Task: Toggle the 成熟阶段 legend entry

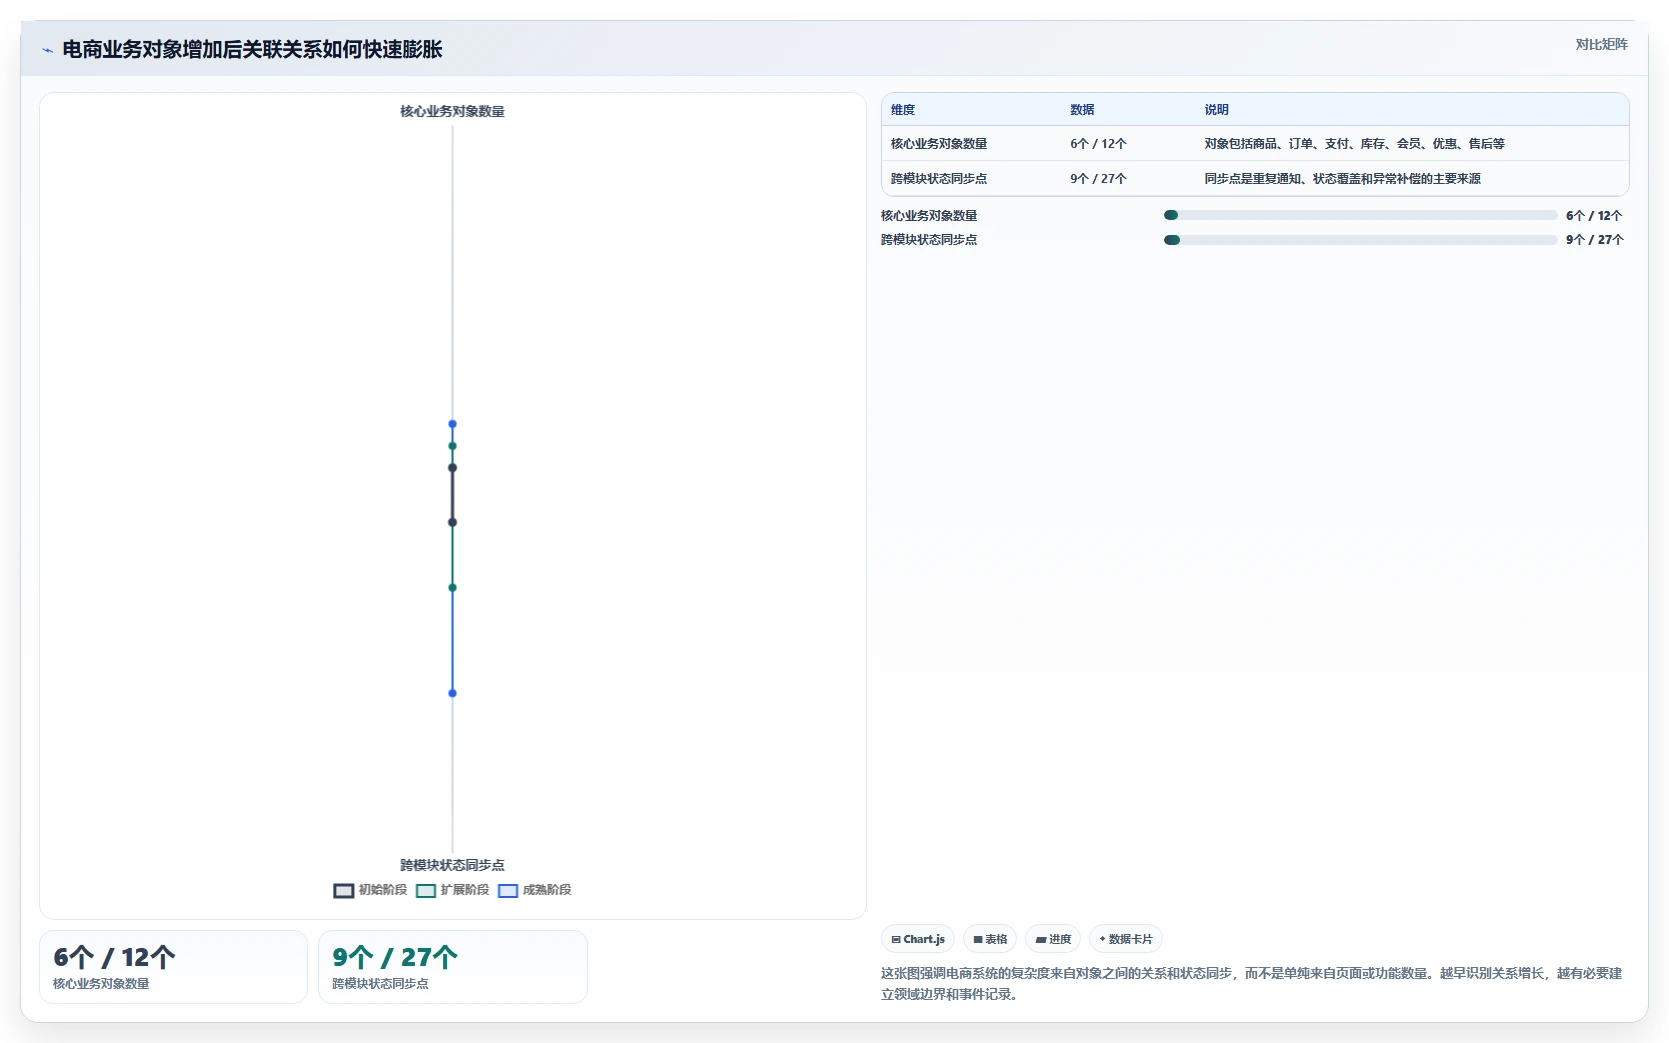Action: tap(534, 890)
